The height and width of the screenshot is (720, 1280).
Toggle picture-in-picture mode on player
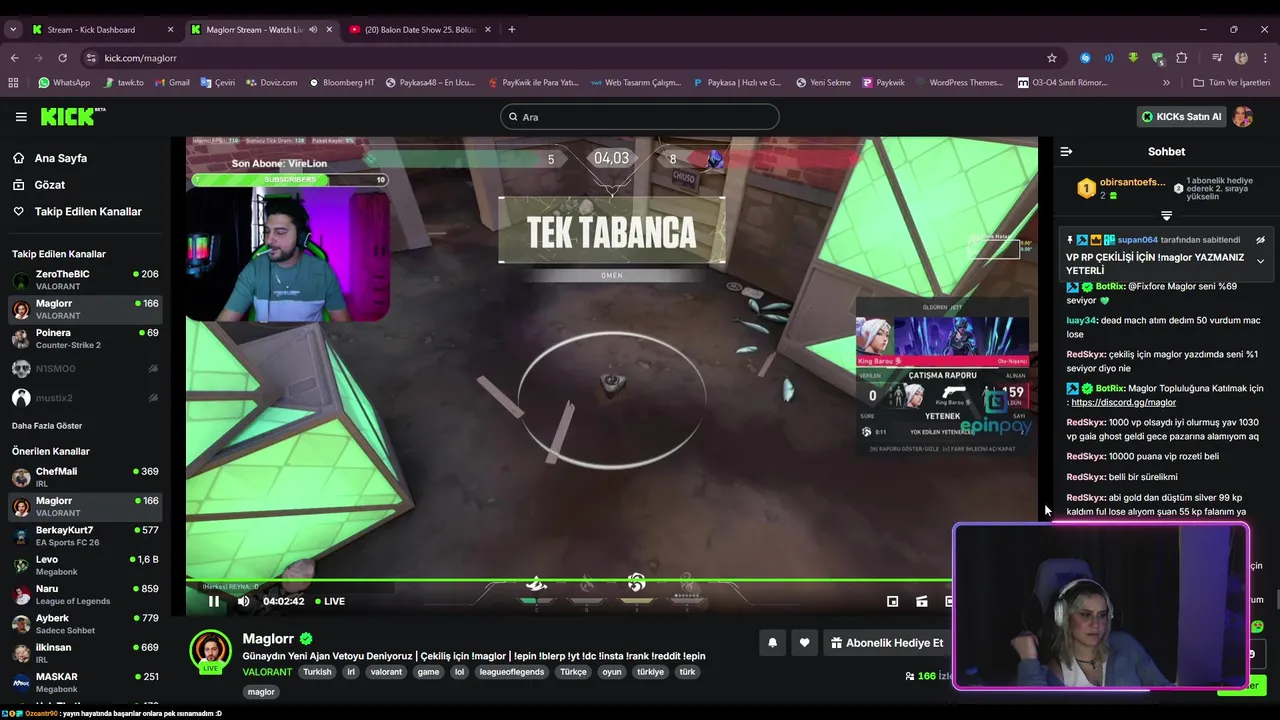[x=892, y=601]
